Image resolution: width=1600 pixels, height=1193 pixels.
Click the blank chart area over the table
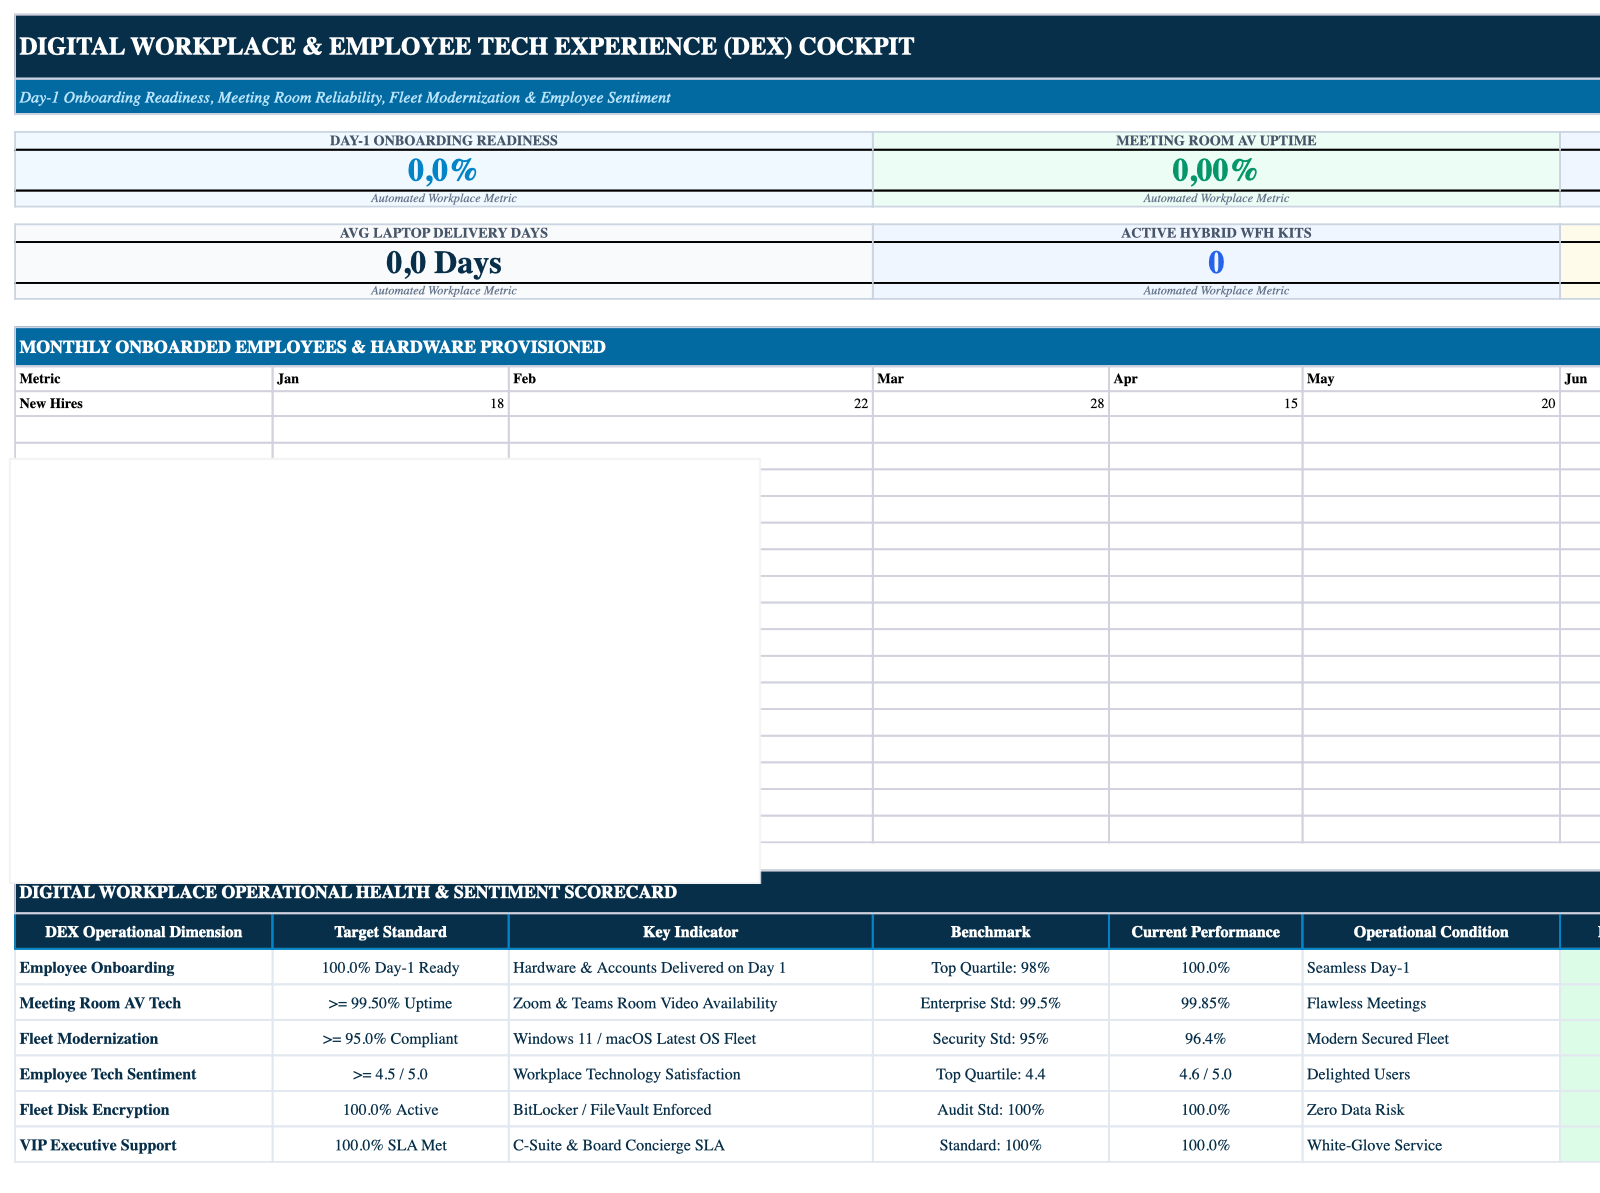(385, 671)
